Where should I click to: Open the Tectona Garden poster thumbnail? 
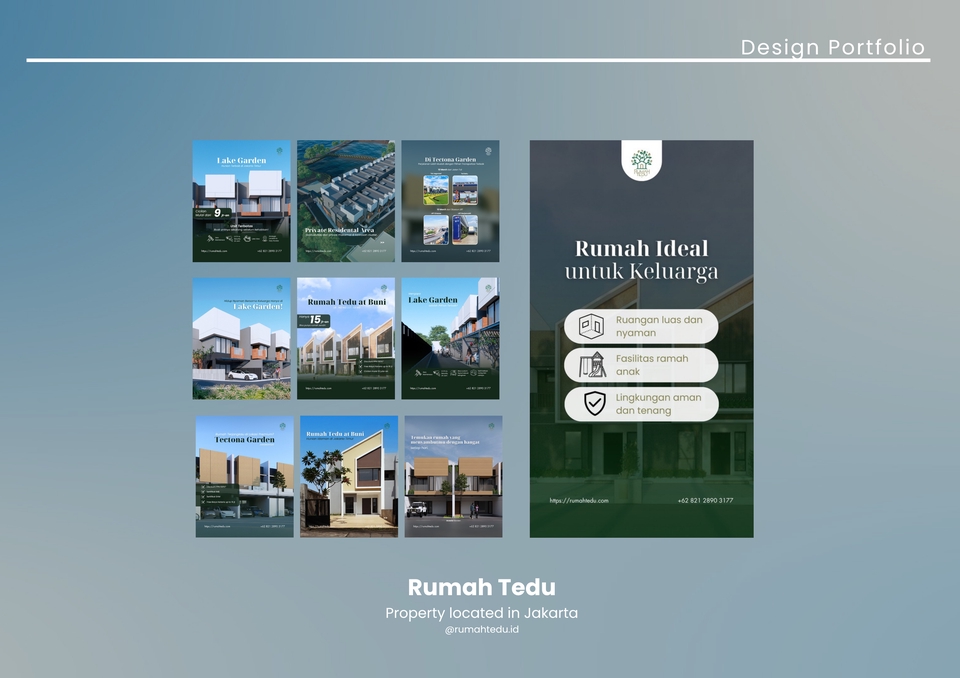coord(245,476)
